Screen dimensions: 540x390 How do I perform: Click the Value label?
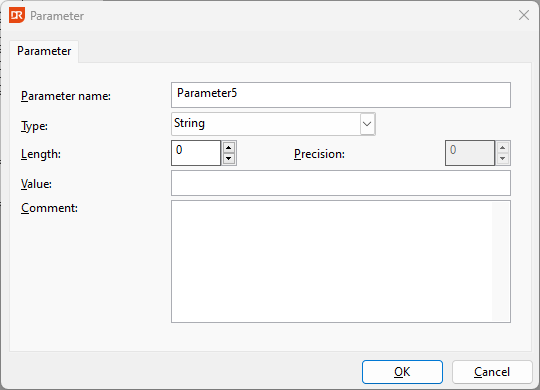click(x=36, y=184)
